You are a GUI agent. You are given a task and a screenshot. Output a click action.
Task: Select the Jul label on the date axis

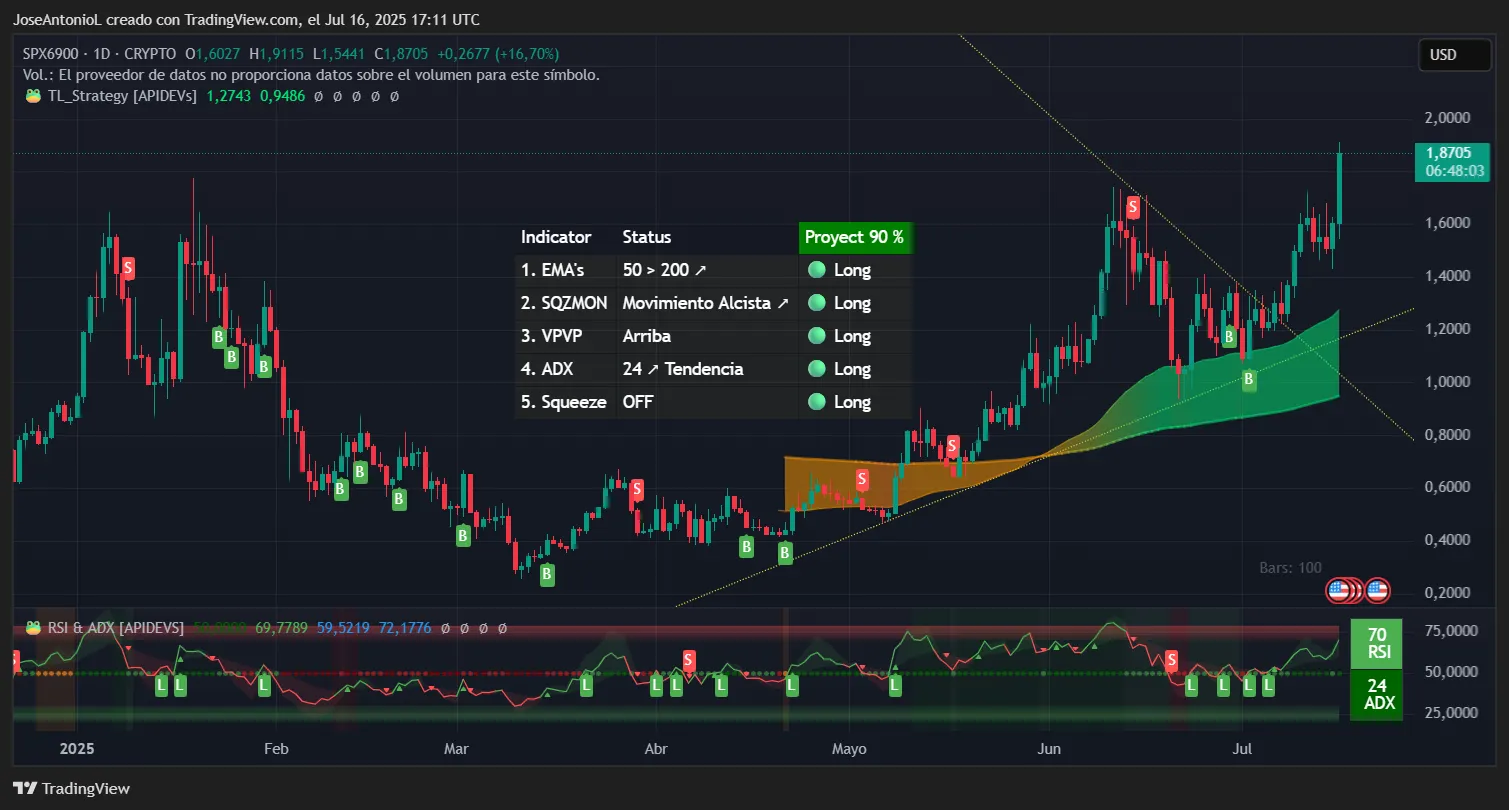pos(1241,748)
